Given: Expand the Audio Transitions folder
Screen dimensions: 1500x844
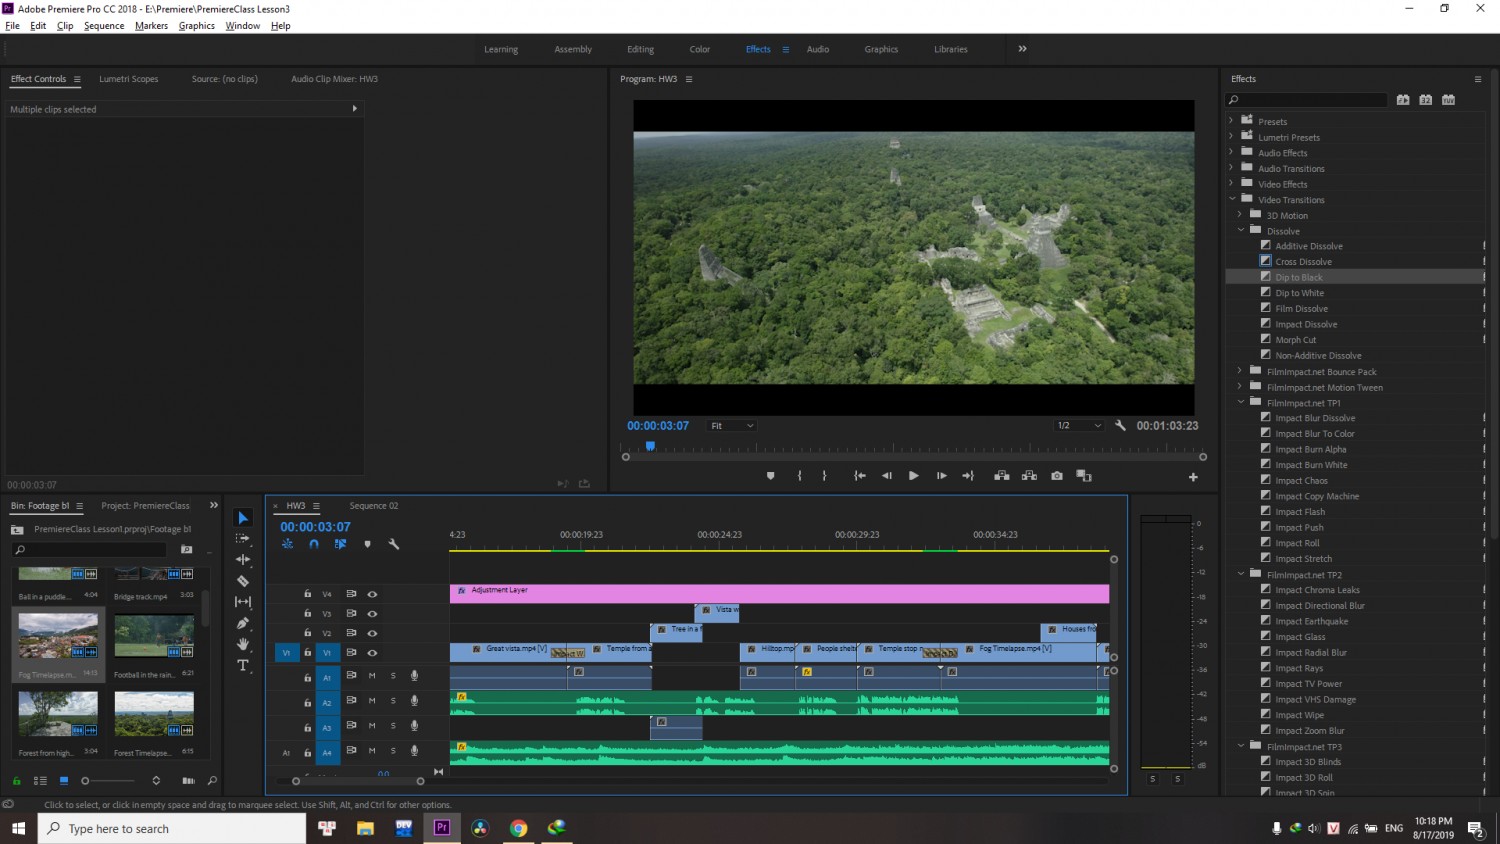Looking at the screenshot, I should 1231,168.
